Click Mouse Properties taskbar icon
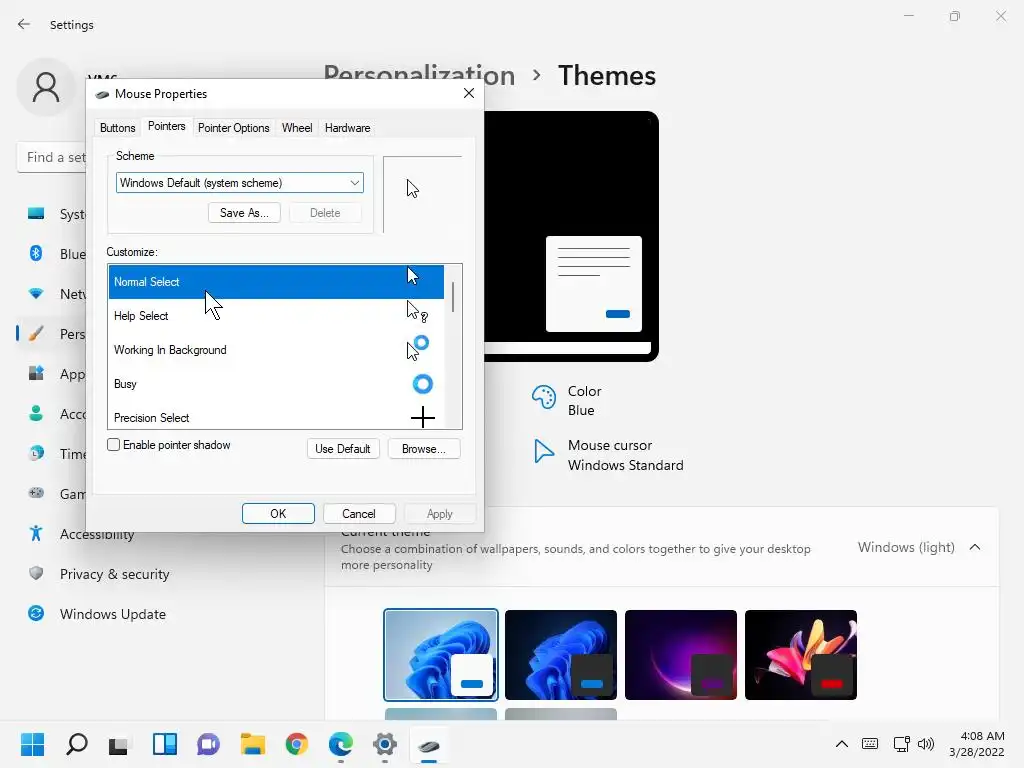1024x768 pixels. [x=428, y=745]
